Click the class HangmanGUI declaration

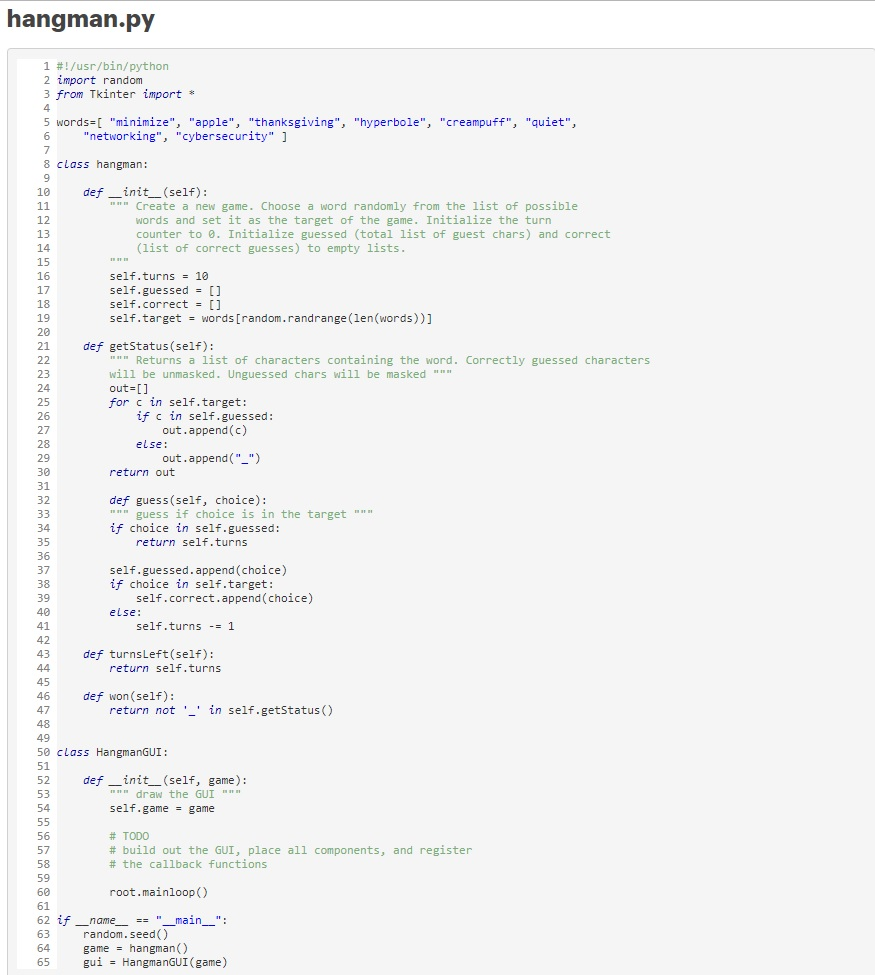coord(110,751)
